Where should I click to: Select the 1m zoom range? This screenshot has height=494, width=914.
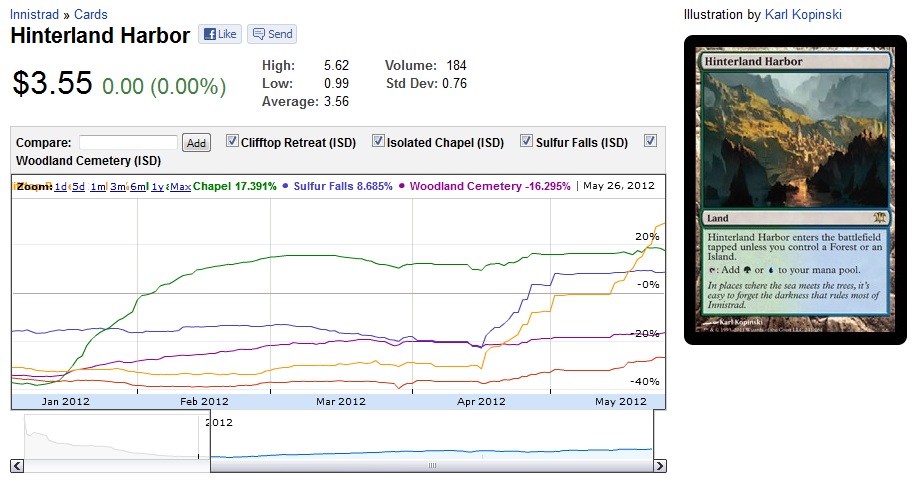click(x=98, y=187)
